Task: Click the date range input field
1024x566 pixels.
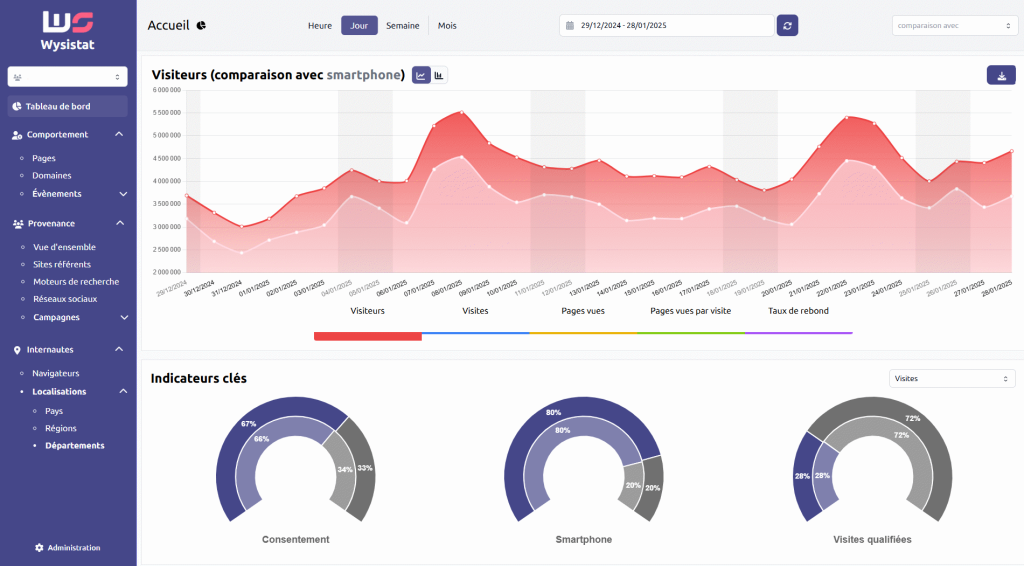Action: 666,26
